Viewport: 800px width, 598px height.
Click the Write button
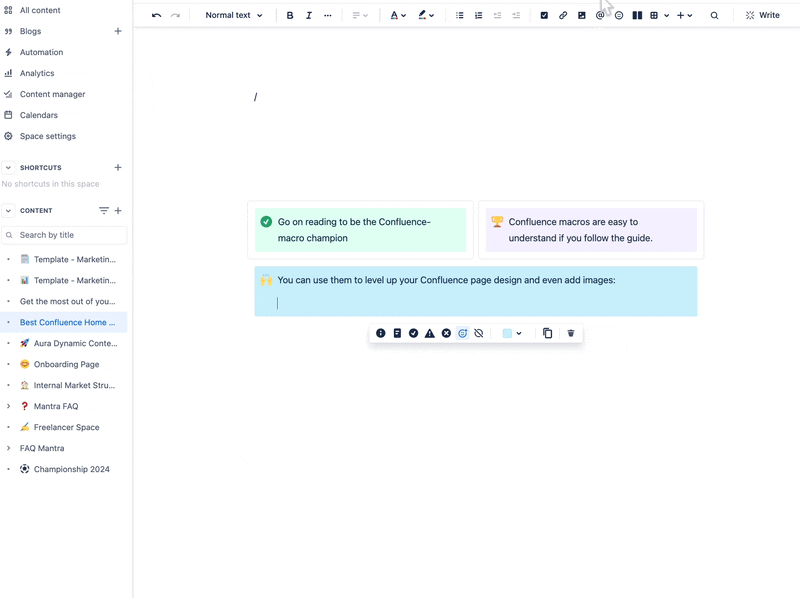pyautogui.click(x=762, y=15)
